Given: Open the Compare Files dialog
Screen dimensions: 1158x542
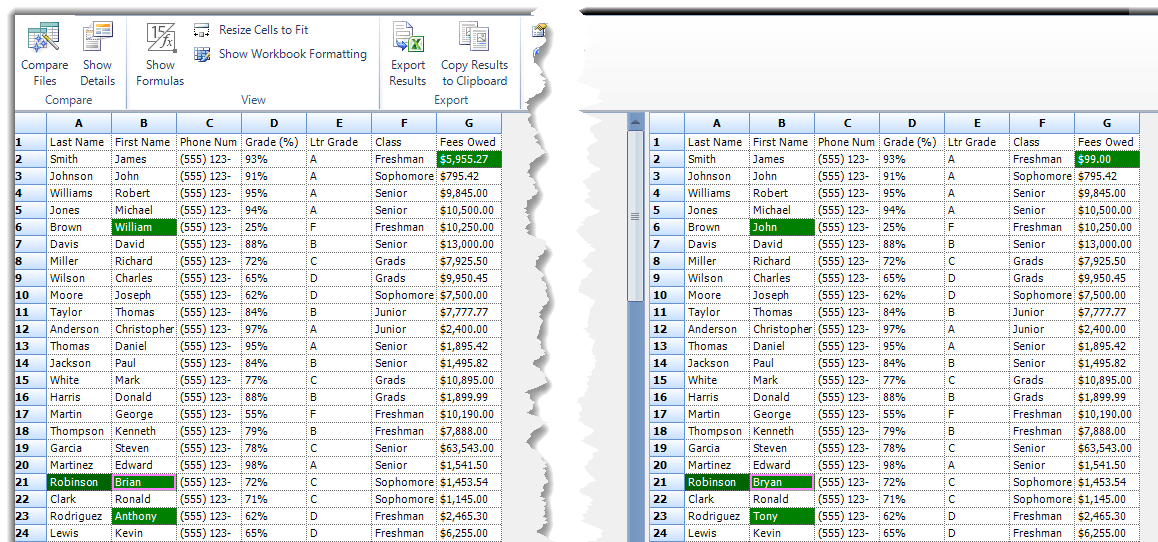Looking at the screenshot, I should [x=44, y=55].
